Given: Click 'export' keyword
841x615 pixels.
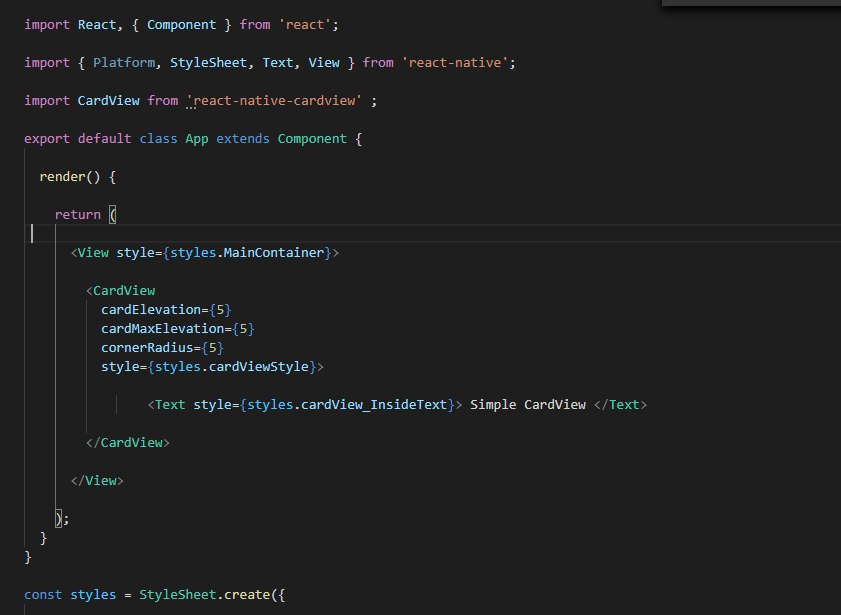Looking at the screenshot, I should [x=47, y=139].
